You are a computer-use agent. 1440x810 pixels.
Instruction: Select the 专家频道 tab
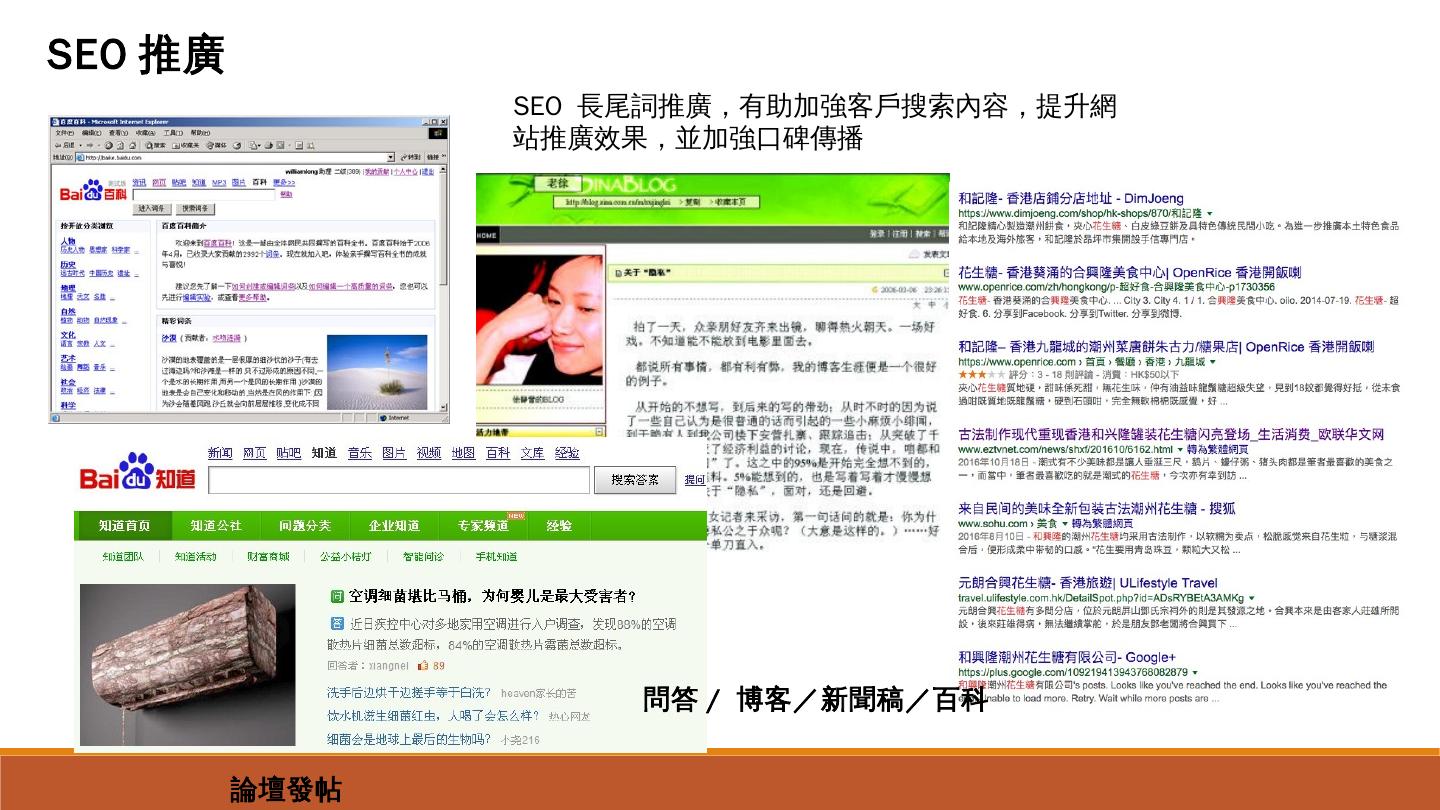(484, 525)
